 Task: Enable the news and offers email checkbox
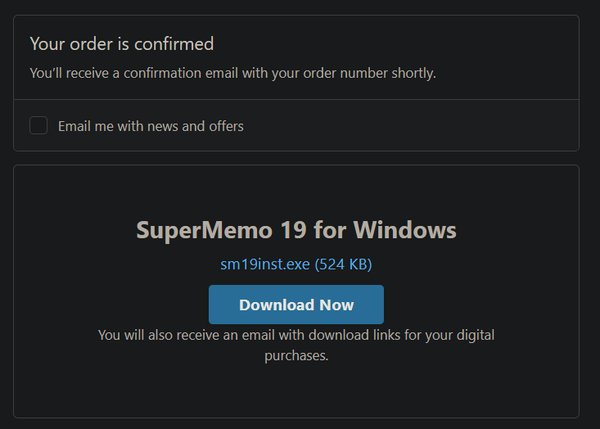tap(39, 126)
